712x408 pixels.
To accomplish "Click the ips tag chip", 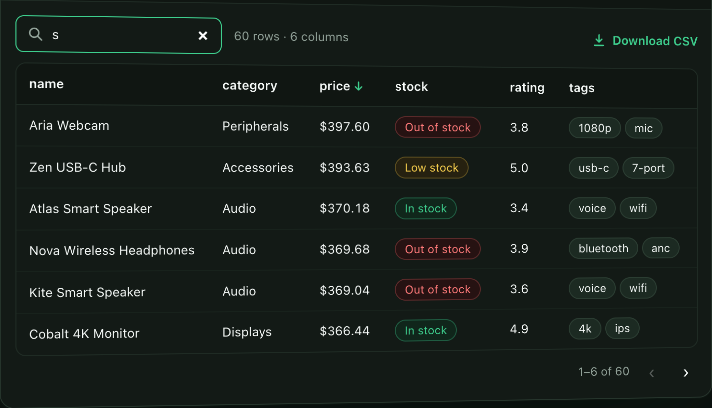I will pyautogui.click(x=622, y=328).
